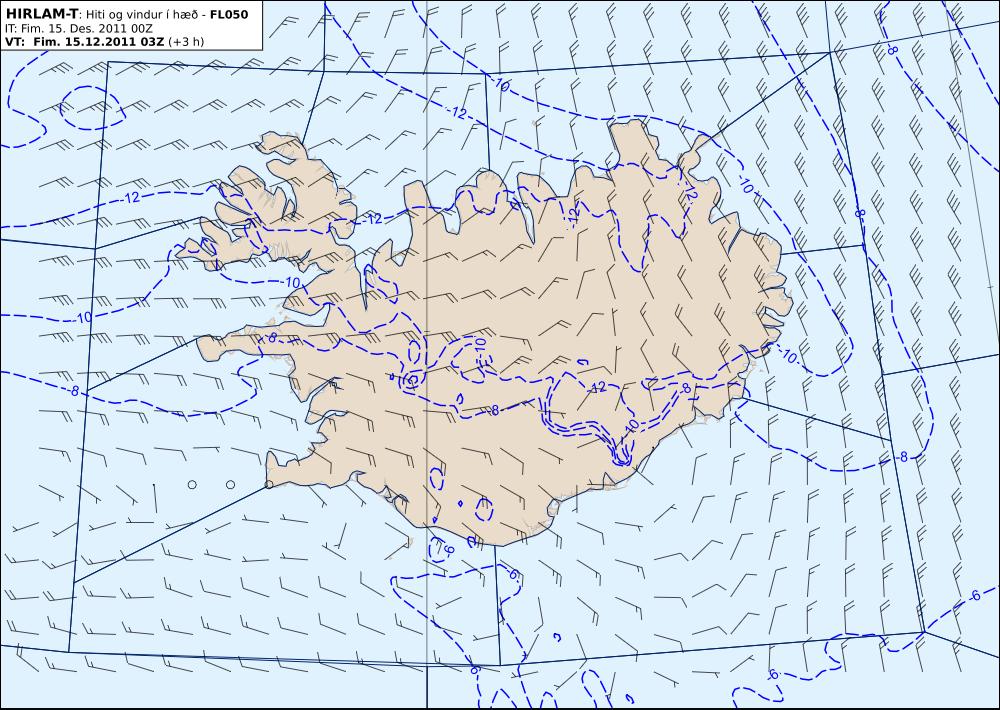Click the '(+3 h)' forecast offset text
Image resolution: width=1000 pixels, height=710 pixels.
pyautogui.click(x=186, y=41)
